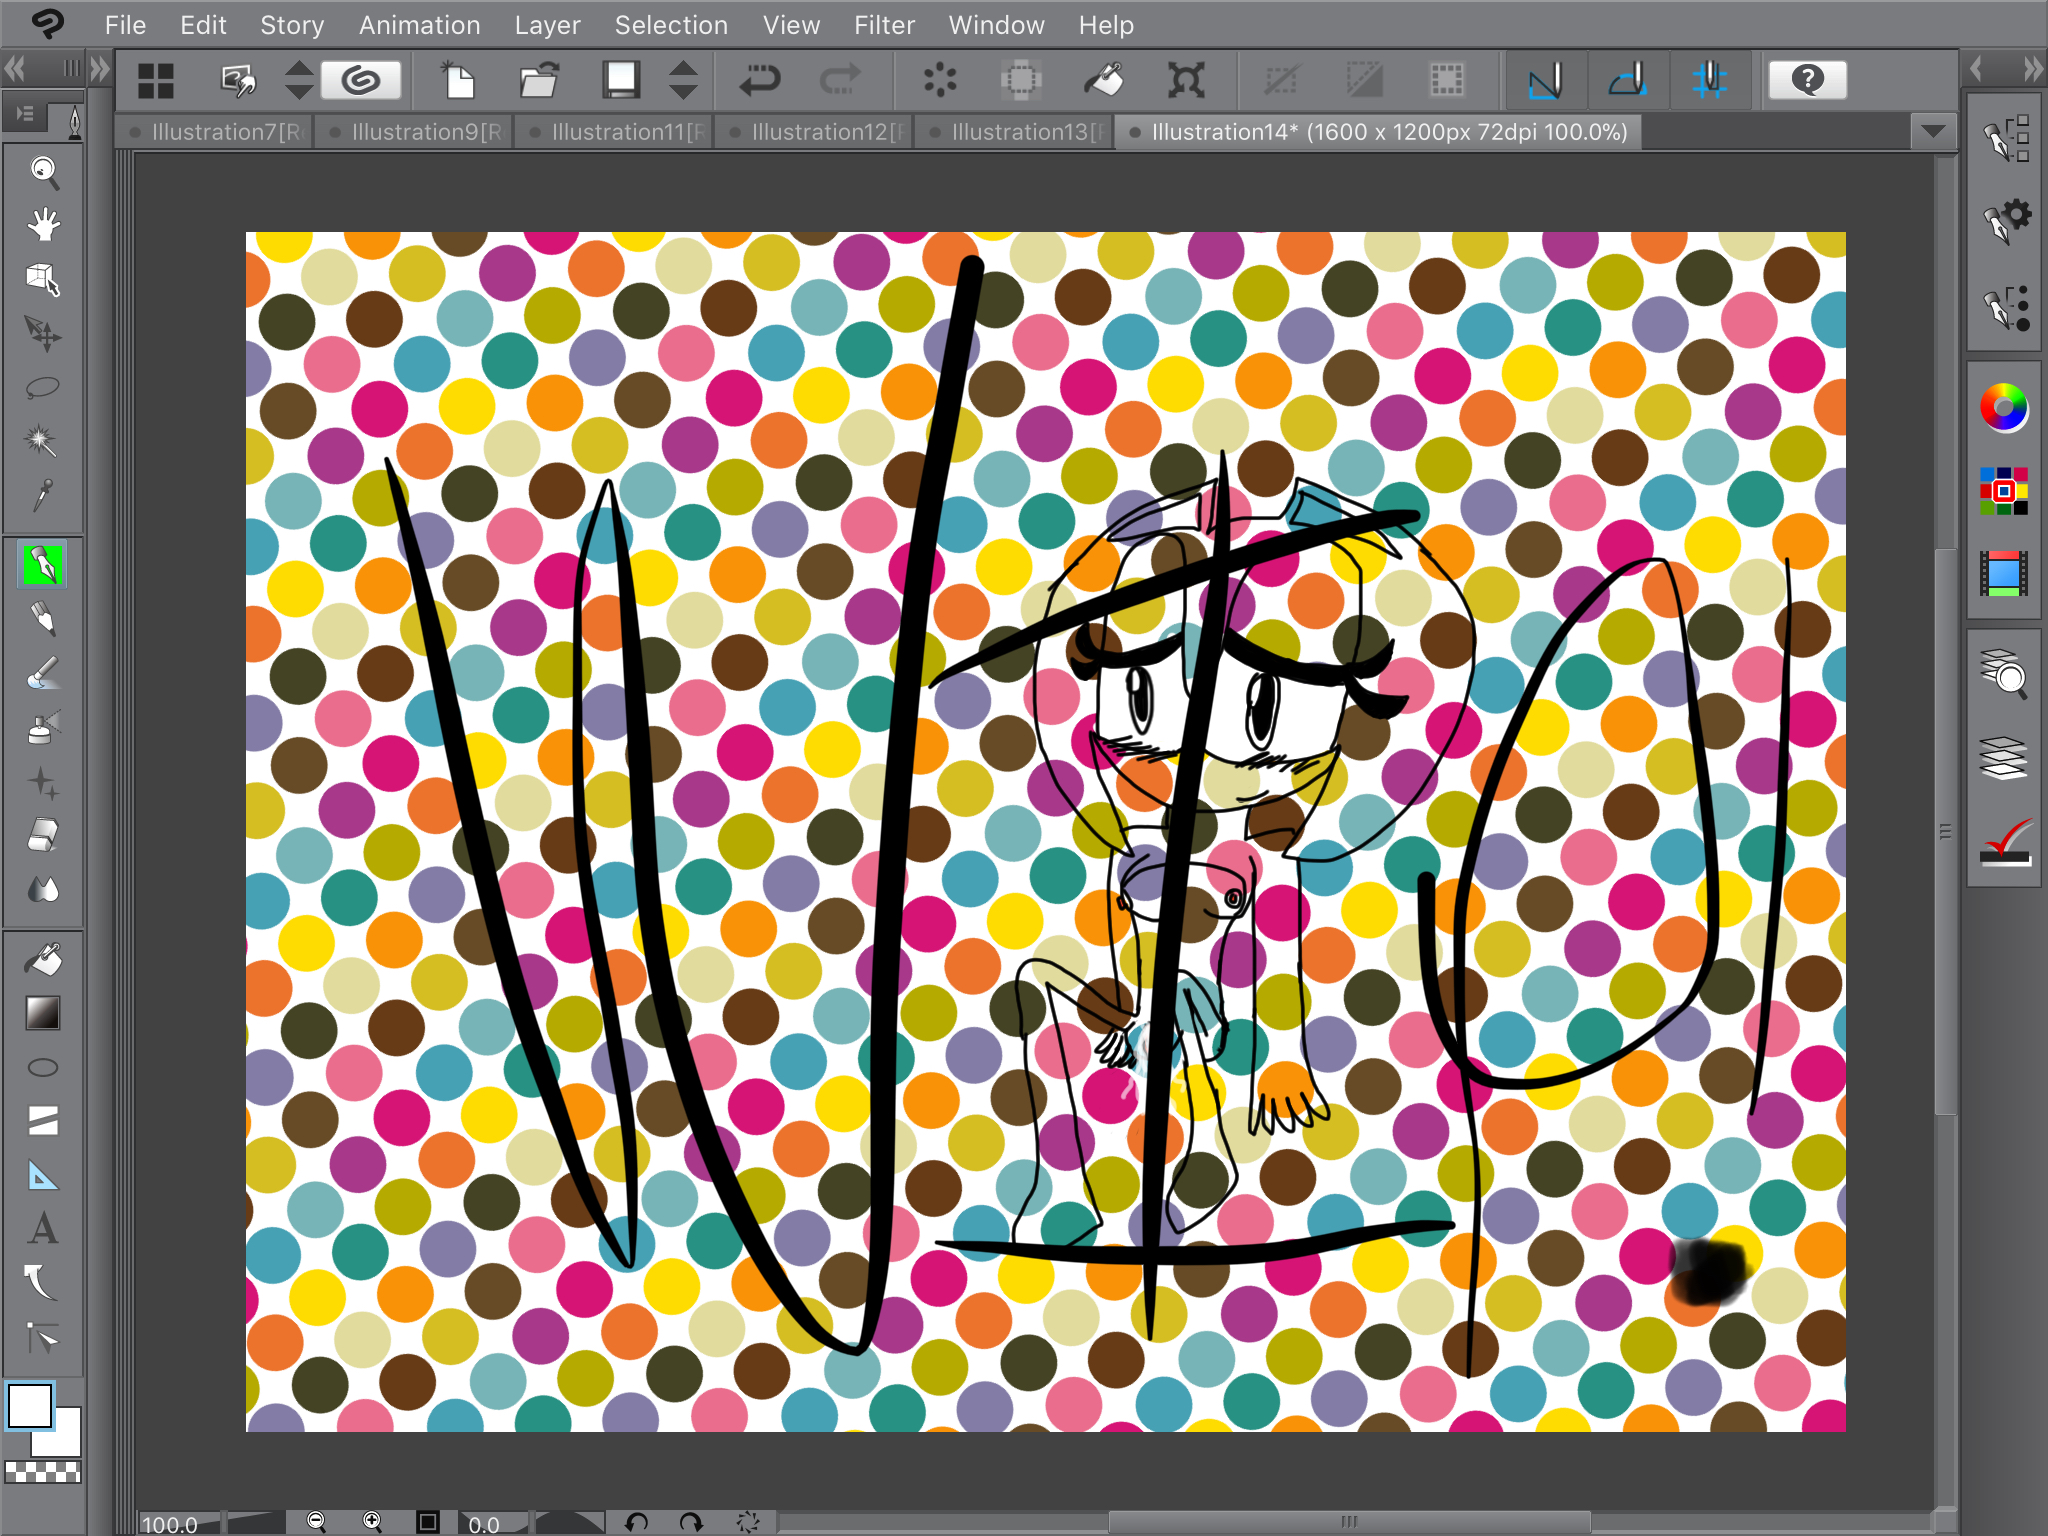Switch to the Illustration12 tab
Screen dimensions: 2048x1536
pyautogui.click(x=815, y=132)
